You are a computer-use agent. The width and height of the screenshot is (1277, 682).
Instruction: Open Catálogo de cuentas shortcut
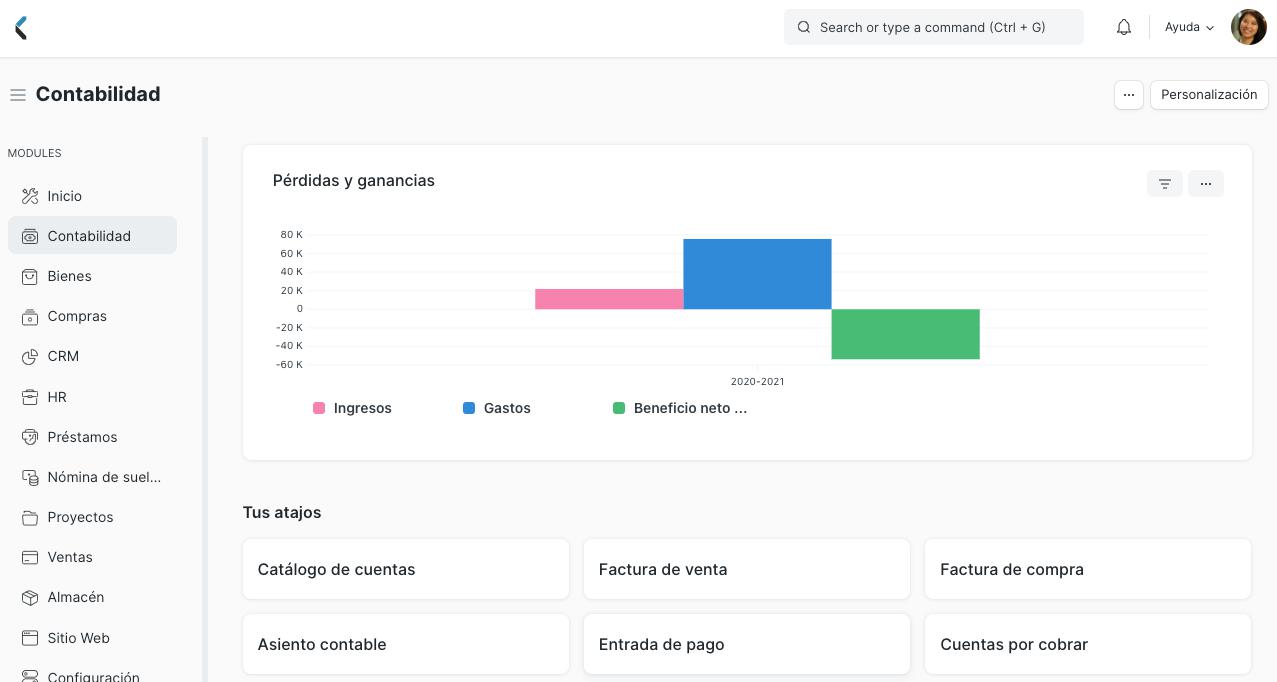[406, 569]
